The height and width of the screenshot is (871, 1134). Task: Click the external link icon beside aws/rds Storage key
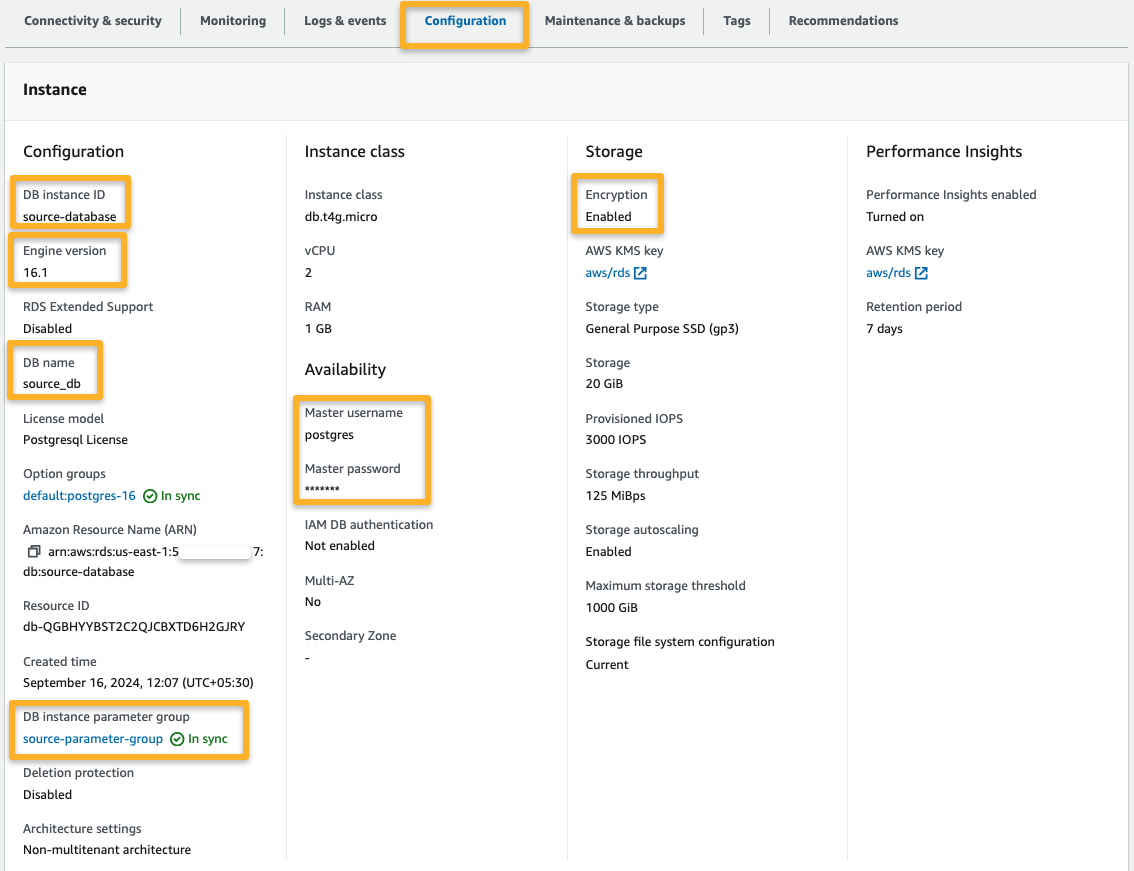pyautogui.click(x=641, y=272)
